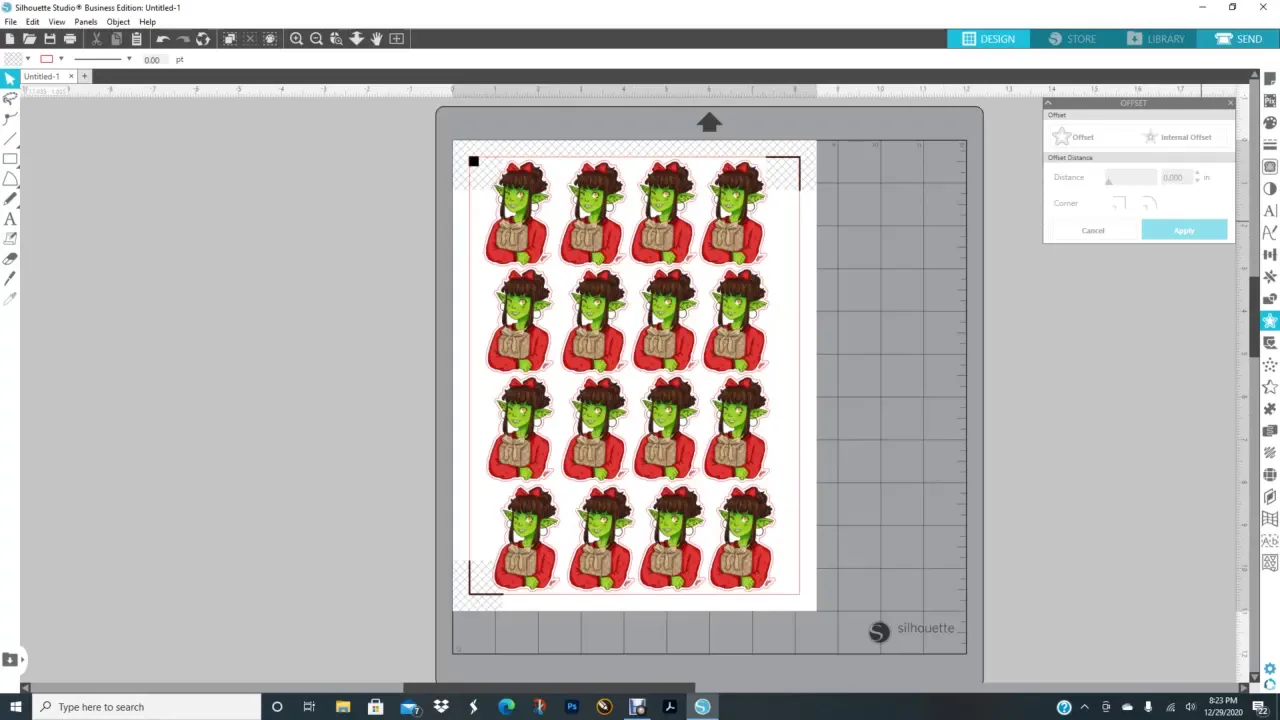Switch to the STORE tab
Image resolution: width=1280 pixels, height=720 pixels.
1072,39
